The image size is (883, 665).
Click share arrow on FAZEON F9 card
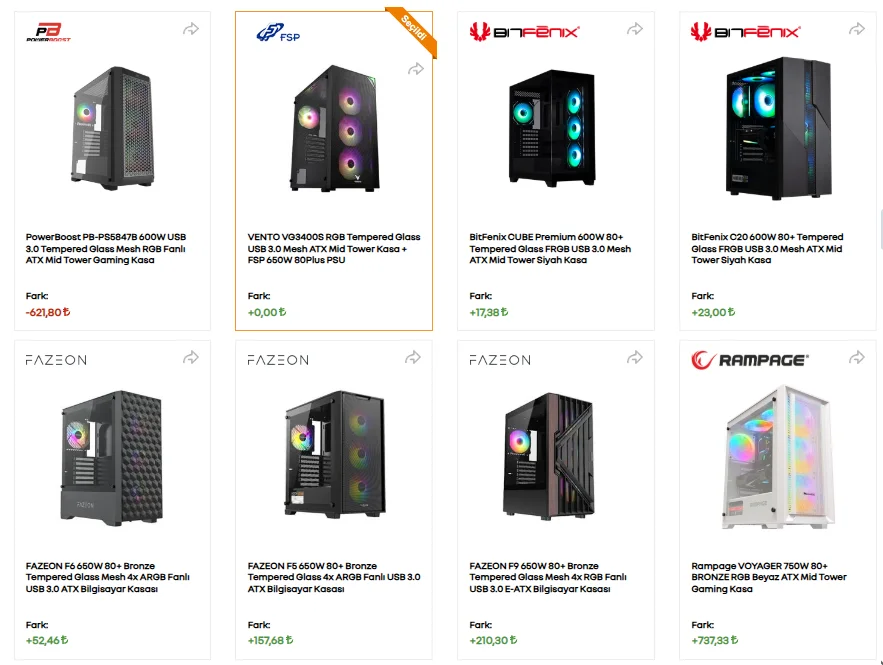click(635, 357)
